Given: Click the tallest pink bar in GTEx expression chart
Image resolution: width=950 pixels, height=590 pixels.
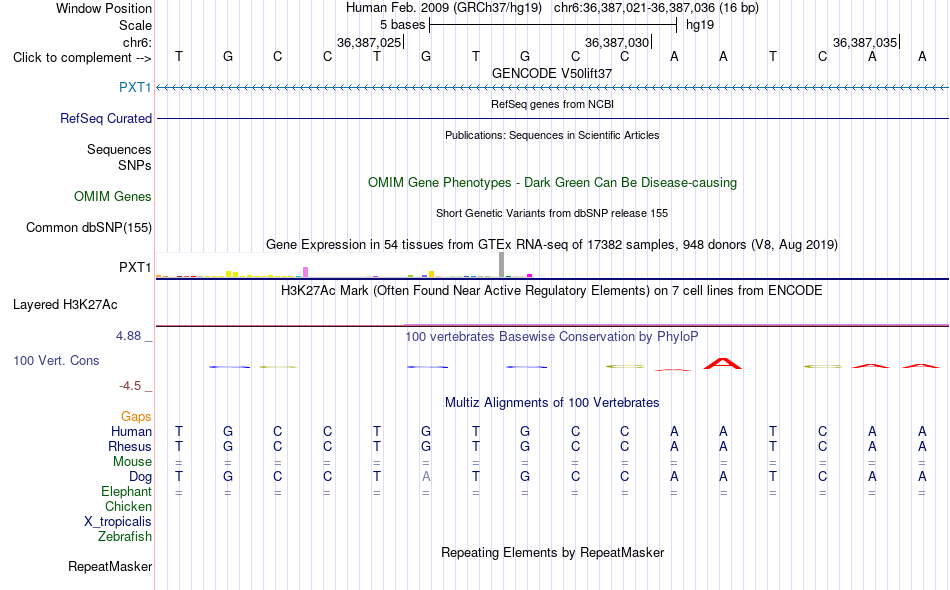Looking at the screenshot, I should pos(305,272).
